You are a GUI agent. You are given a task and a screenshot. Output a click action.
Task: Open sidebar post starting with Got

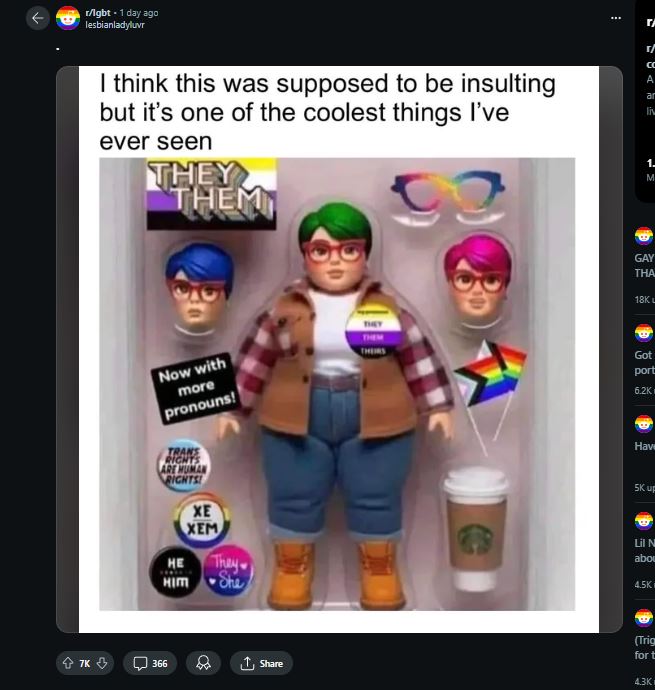pos(644,363)
